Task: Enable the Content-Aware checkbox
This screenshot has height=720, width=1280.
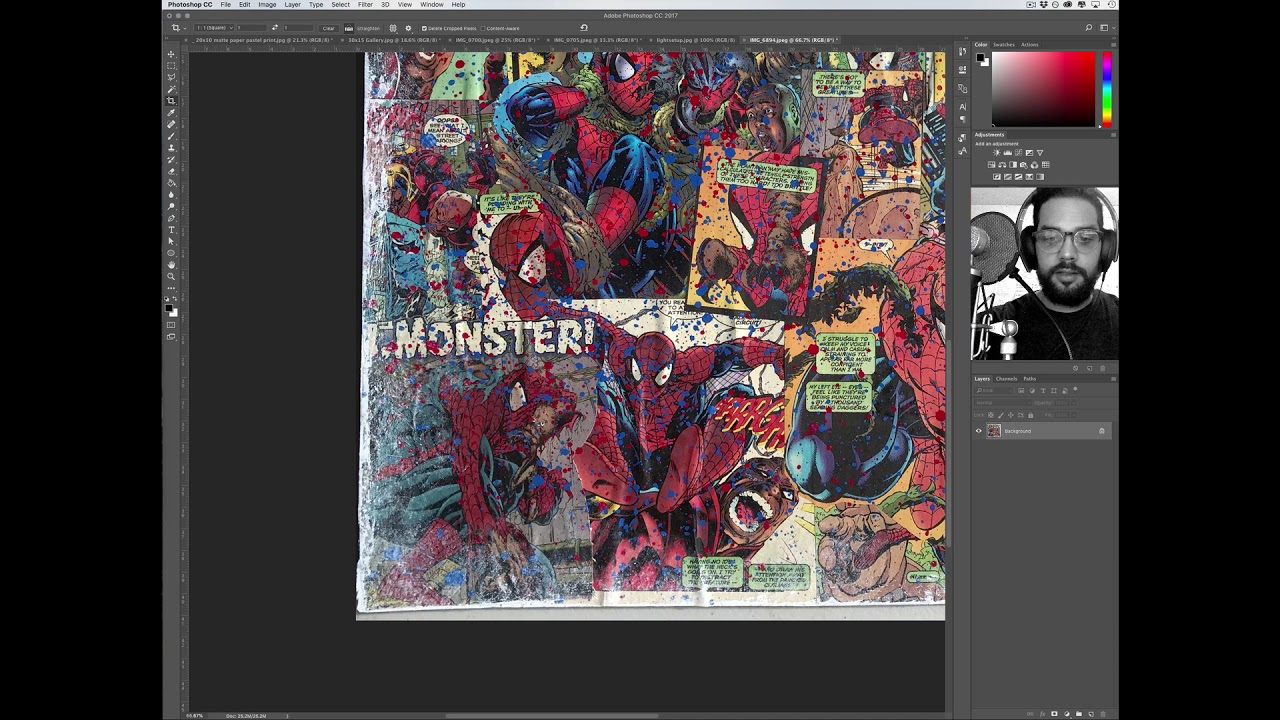Action: coord(483,28)
